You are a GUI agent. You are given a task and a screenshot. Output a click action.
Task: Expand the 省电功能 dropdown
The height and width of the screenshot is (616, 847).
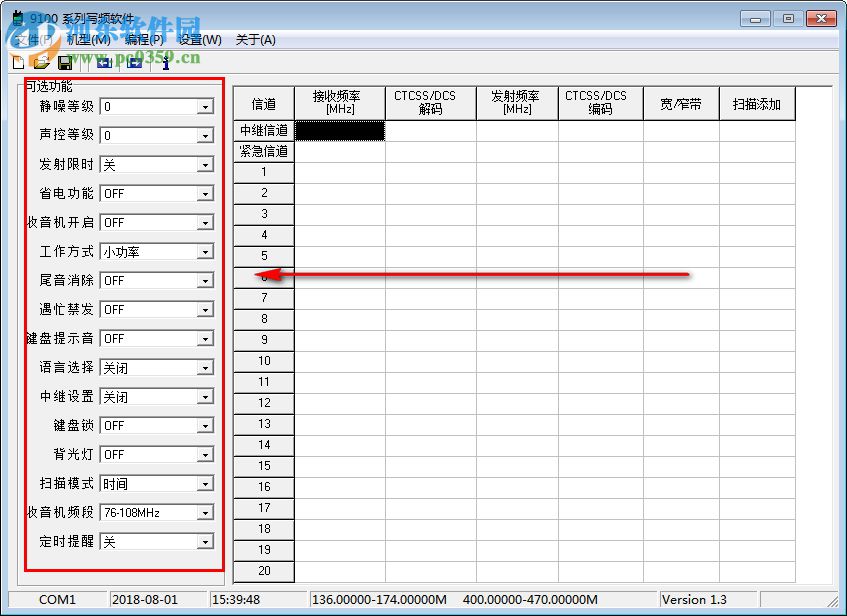click(x=205, y=194)
